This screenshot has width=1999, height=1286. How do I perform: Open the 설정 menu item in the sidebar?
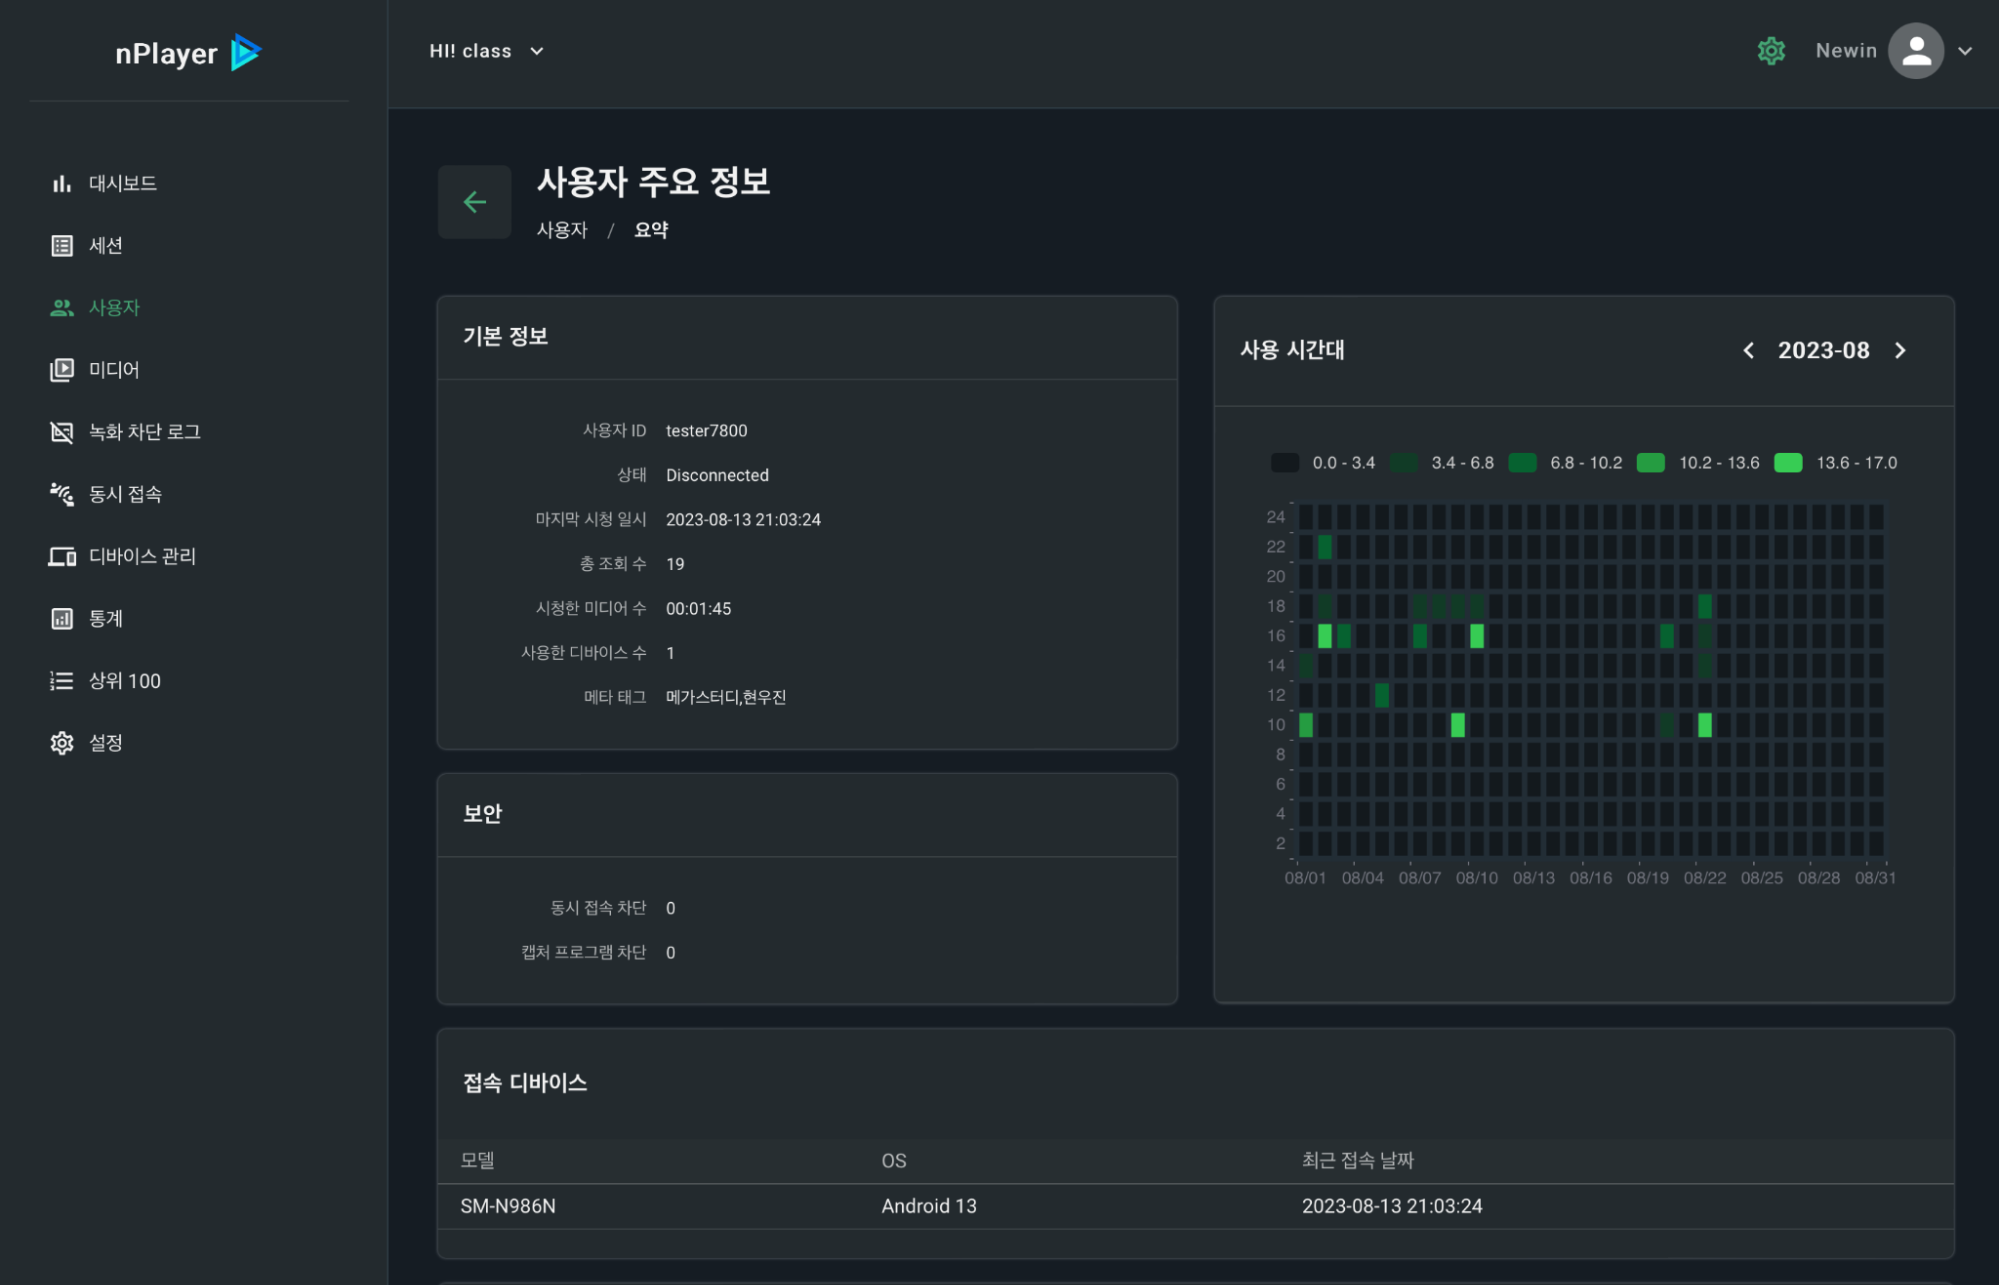click(x=105, y=743)
